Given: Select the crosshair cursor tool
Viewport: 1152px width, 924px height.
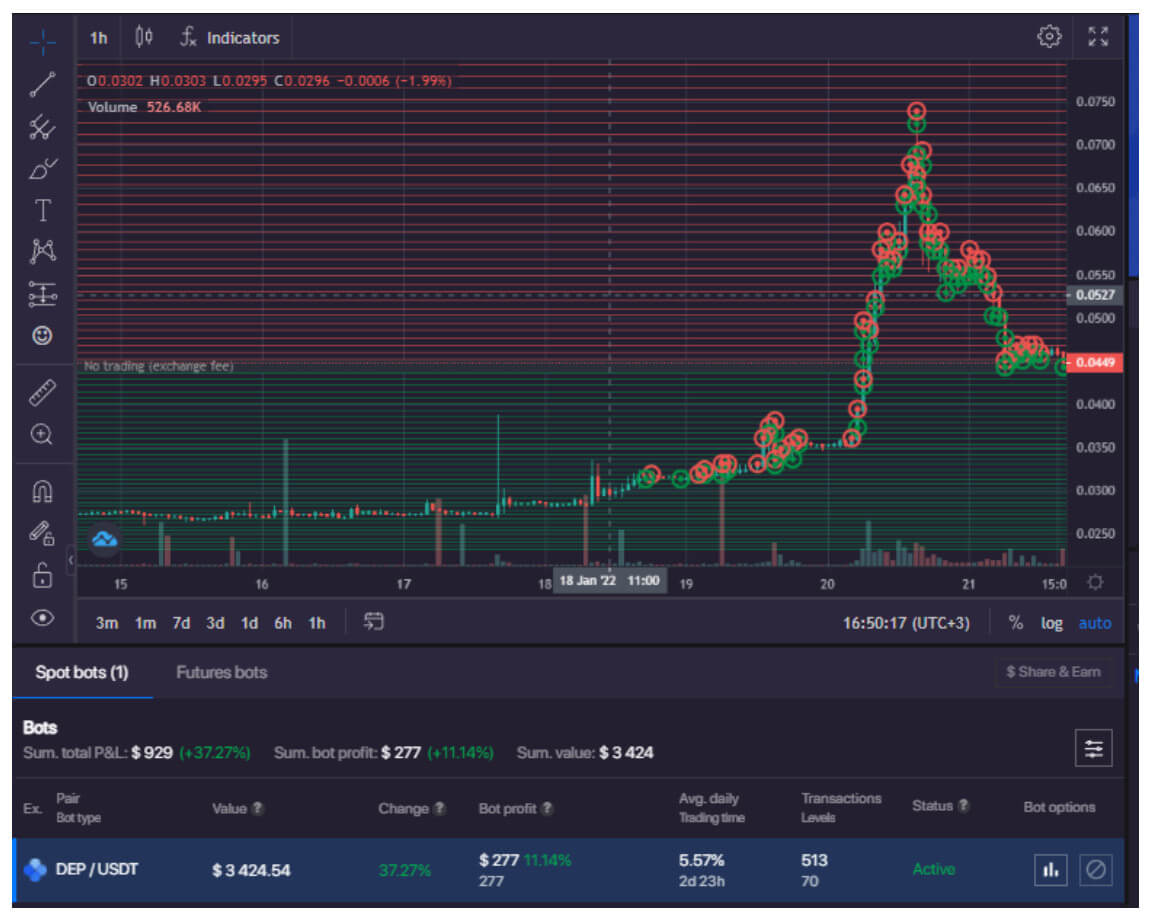Looking at the screenshot, I should pyautogui.click(x=43, y=42).
